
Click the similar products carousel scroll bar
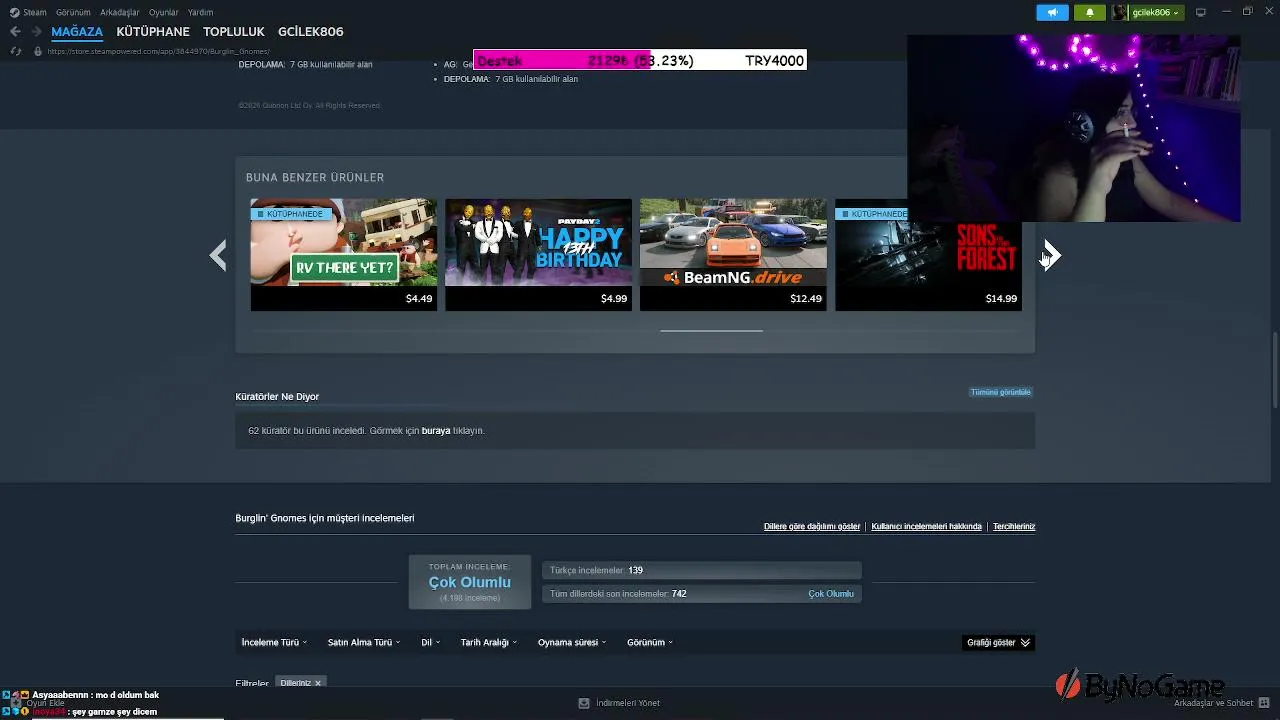(711, 330)
